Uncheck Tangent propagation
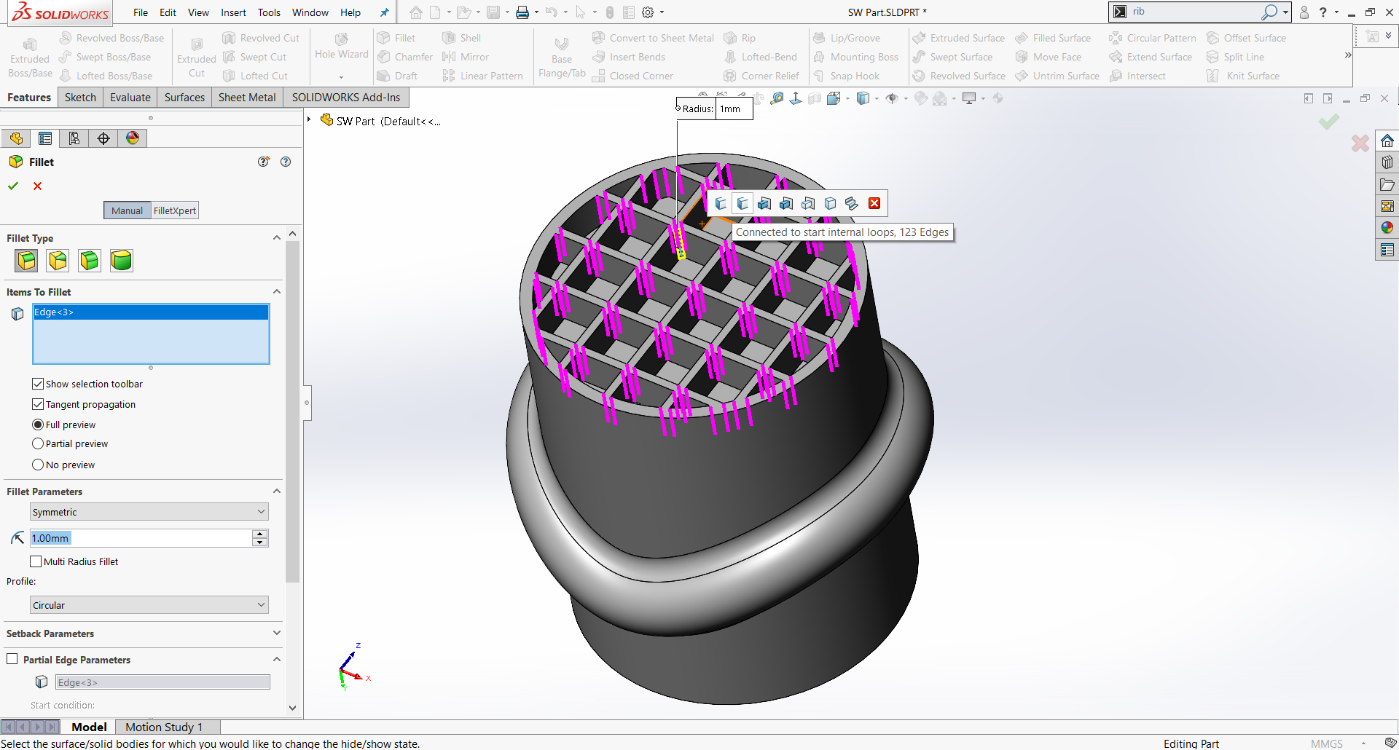 point(37,404)
